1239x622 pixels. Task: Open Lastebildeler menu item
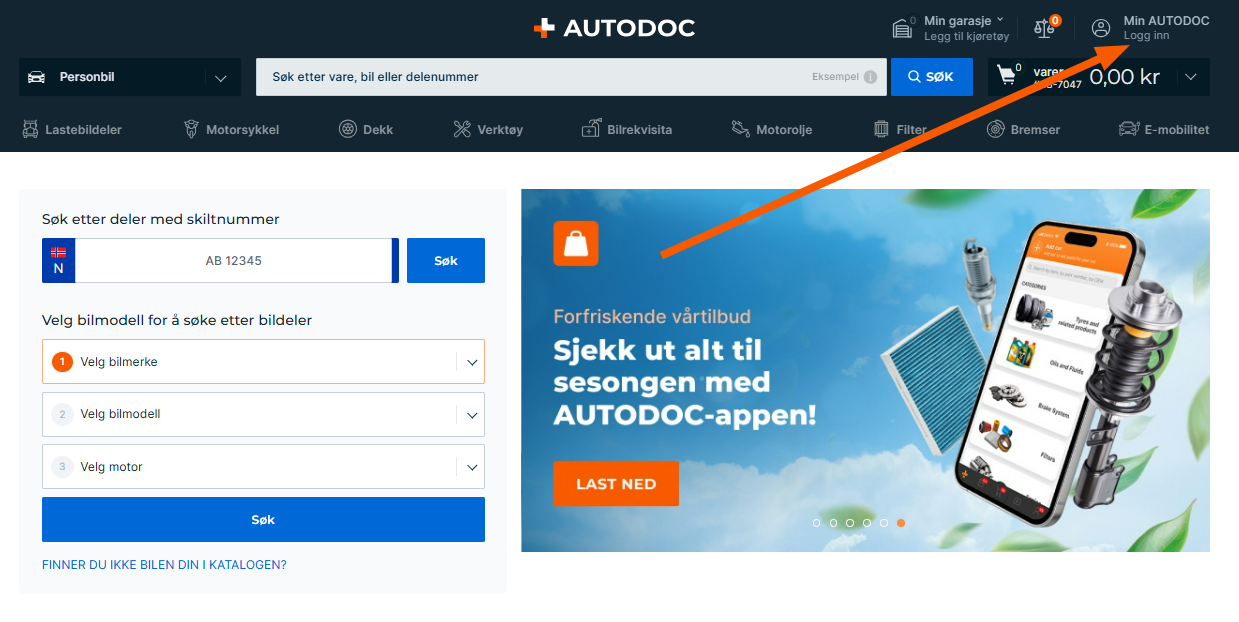(71, 129)
